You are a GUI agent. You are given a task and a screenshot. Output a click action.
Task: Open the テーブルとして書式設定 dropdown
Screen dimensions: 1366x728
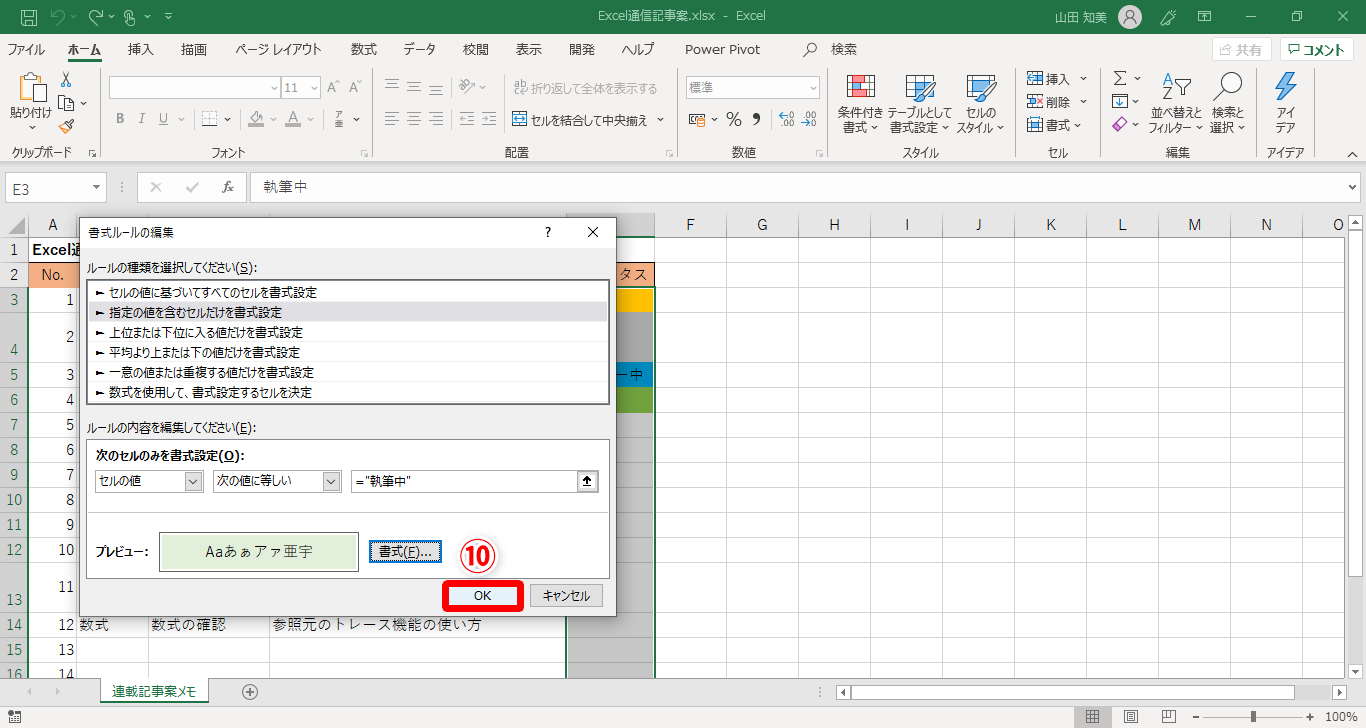pyautogui.click(x=919, y=103)
